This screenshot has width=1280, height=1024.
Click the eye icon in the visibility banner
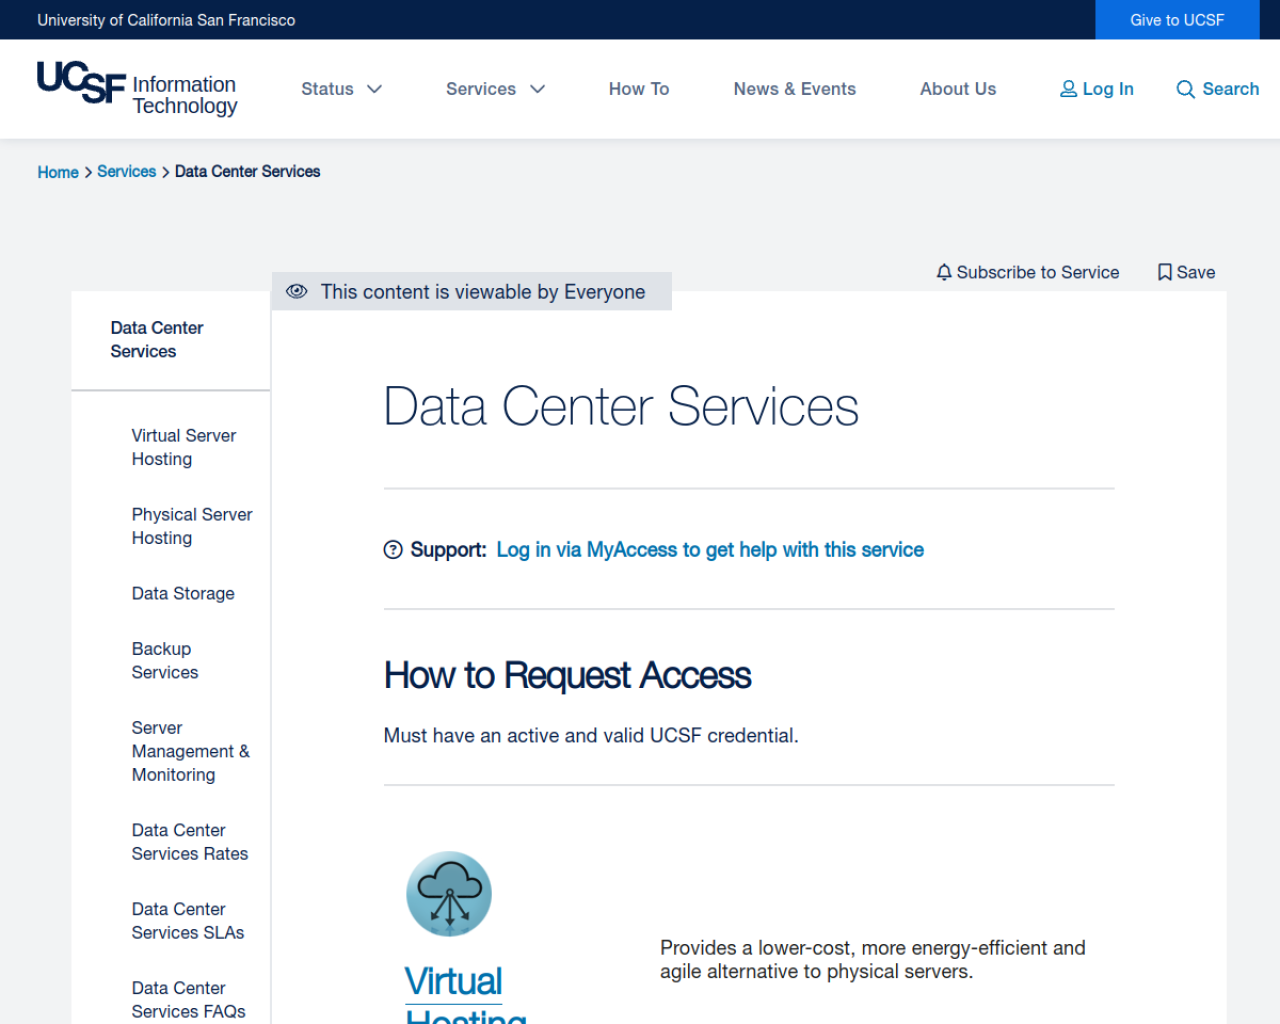click(x=296, y=291)
